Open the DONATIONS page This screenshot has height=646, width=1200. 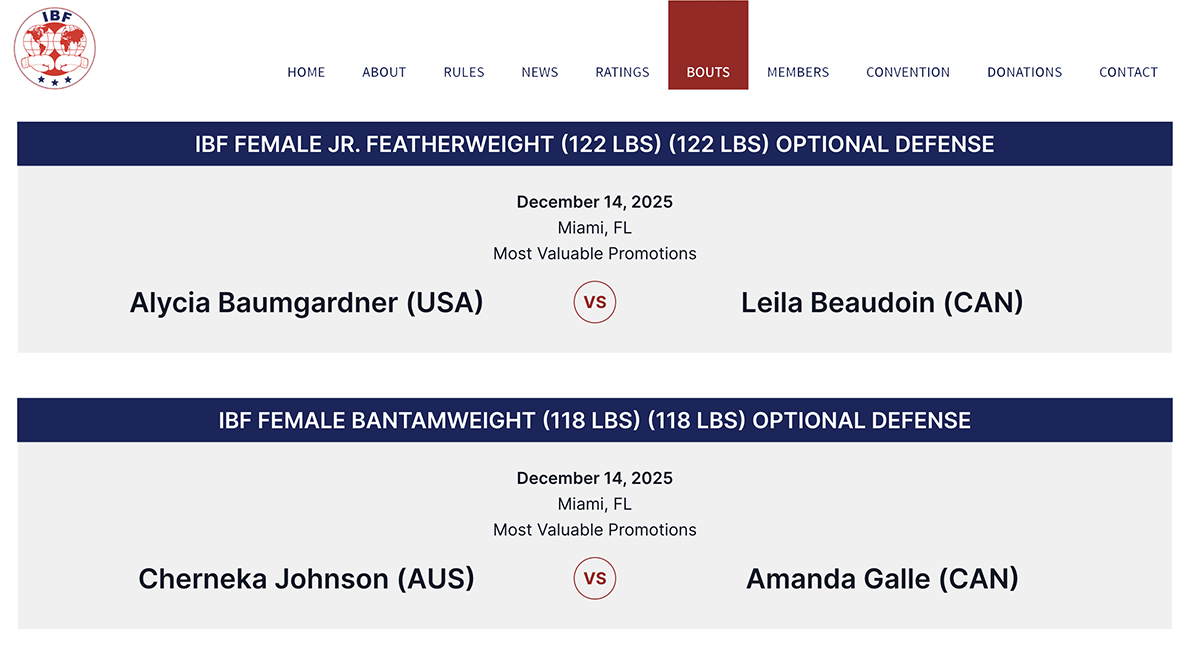[x=1024, y=71]
